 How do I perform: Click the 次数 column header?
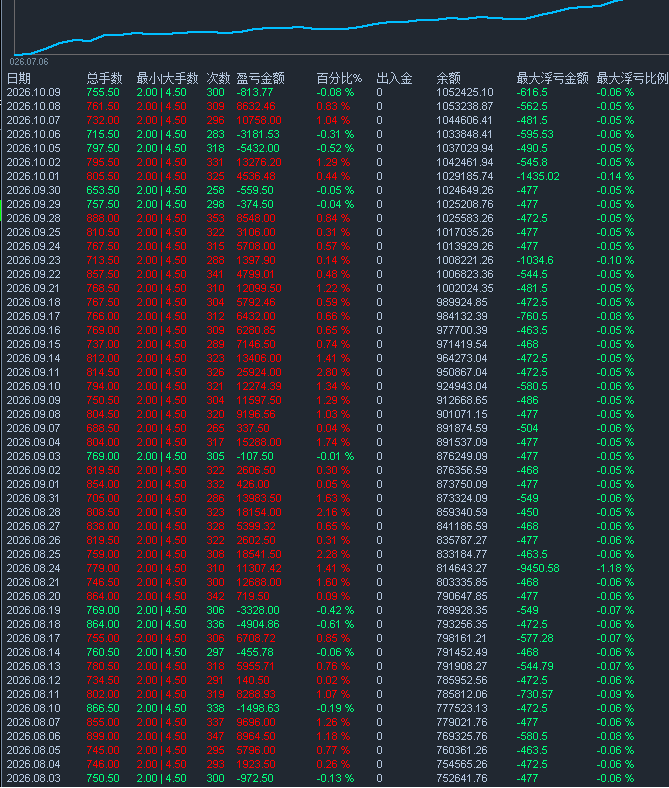(218, 78)
